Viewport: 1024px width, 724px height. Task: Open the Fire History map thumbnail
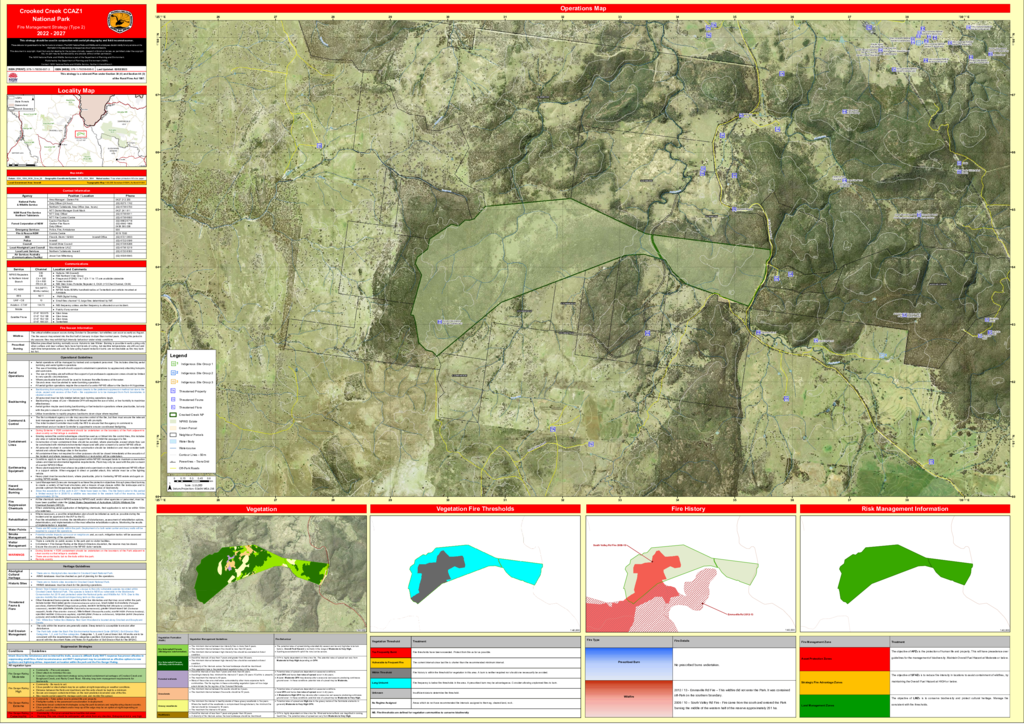pyautogui.click(x=690, y=573)
